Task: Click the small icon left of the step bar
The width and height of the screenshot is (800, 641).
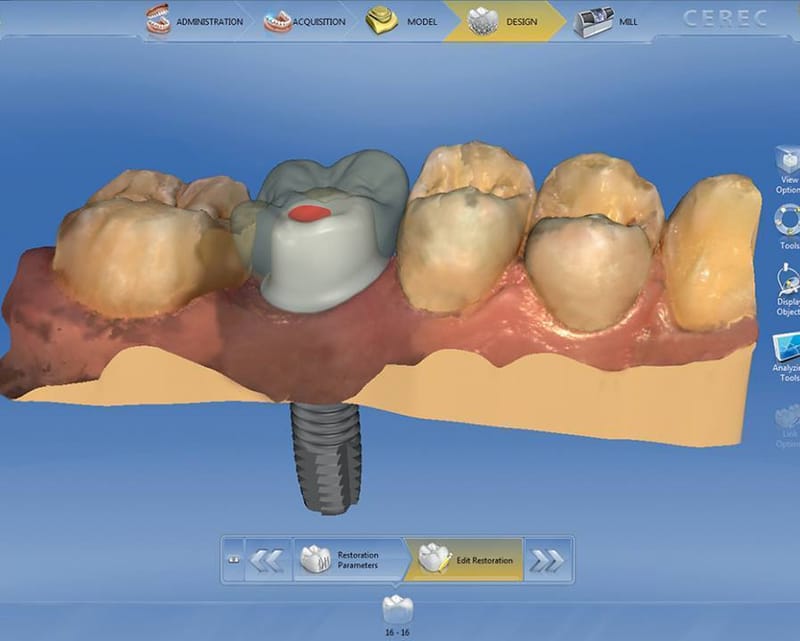Action: click(234, 560)
